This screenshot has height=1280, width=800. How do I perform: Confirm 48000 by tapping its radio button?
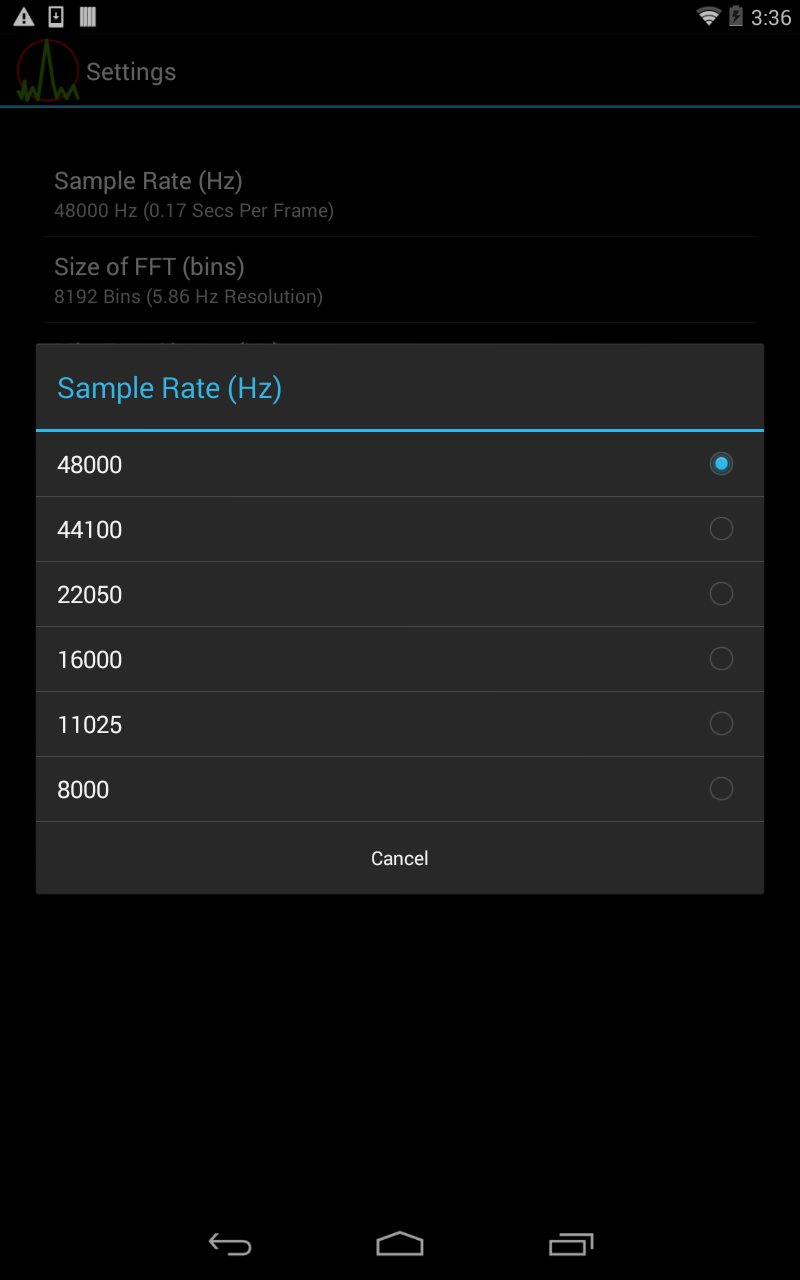[x=721, y=463]
